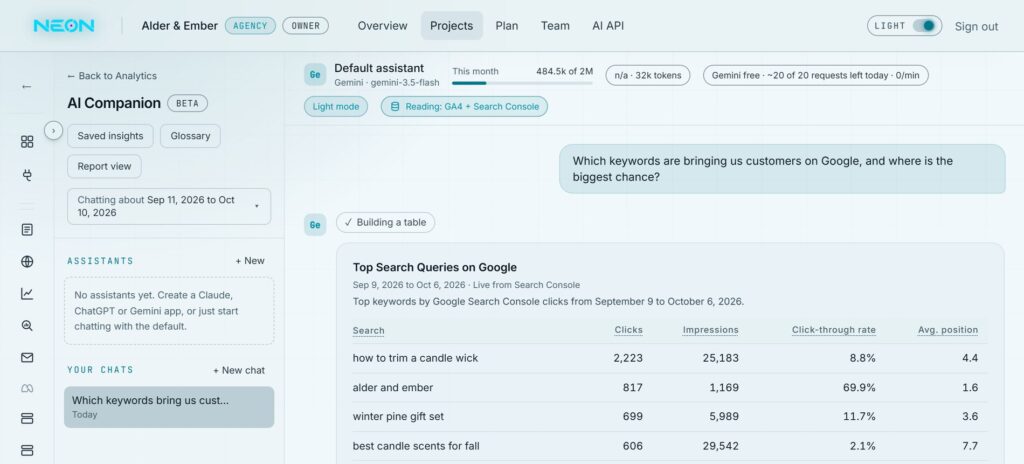Sort by the Click-through rate column header
Viewport: 1024px width, 464px height.
pyautogui.click(x=834, y=330)
